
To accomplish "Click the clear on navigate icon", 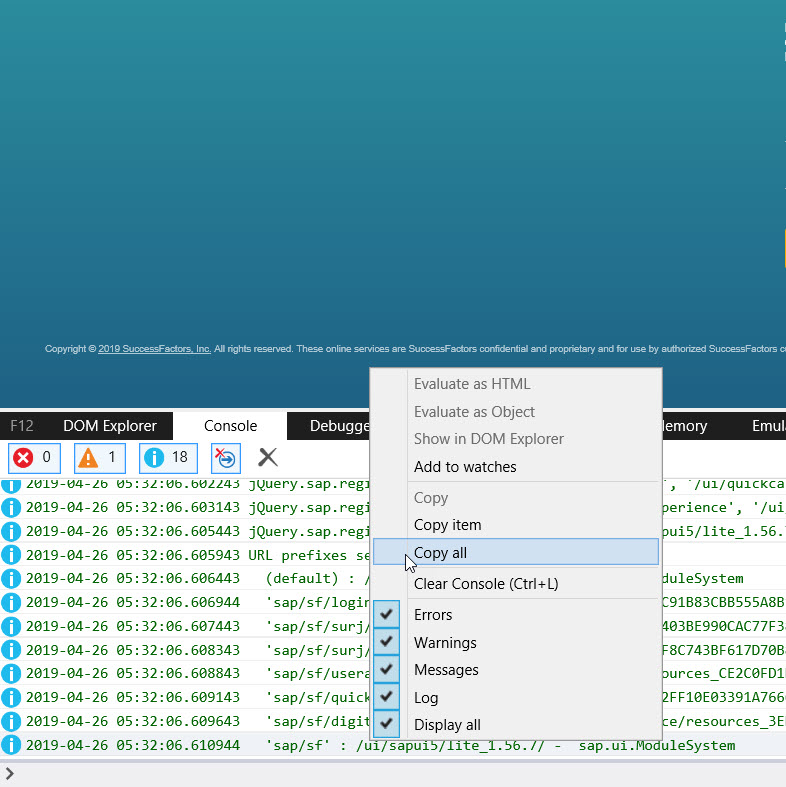I will 226,458.
